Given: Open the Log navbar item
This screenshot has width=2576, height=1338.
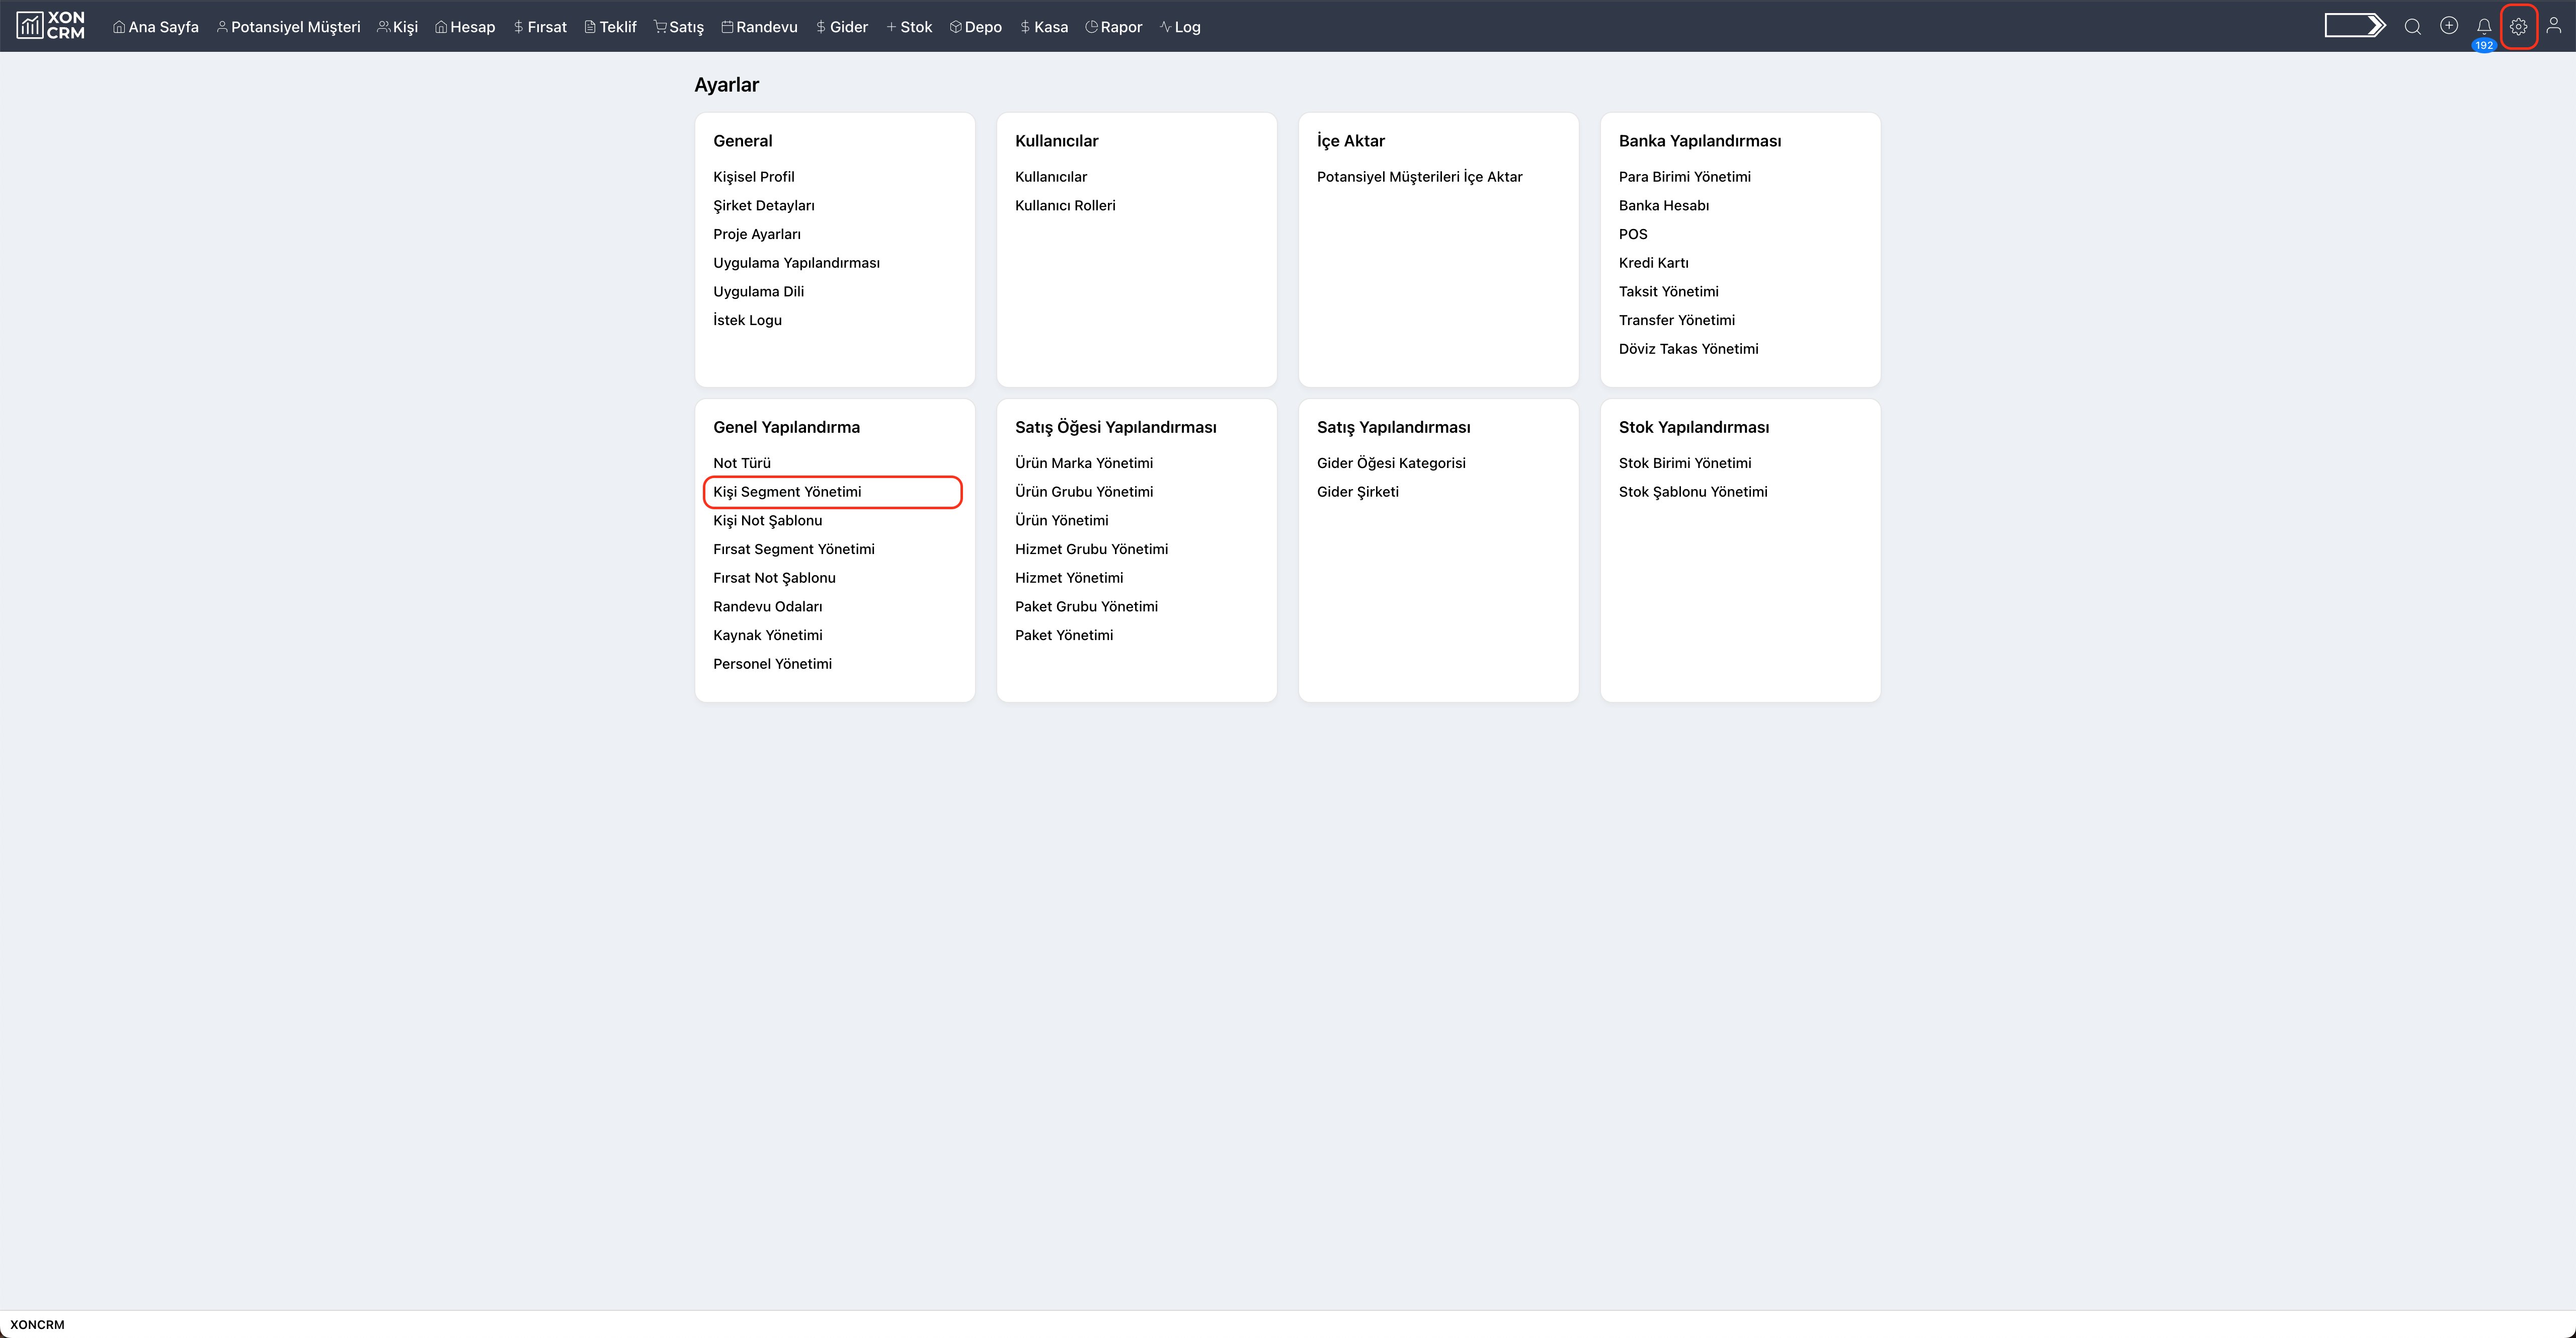Looking at the screenshot, I should 1180,27.
